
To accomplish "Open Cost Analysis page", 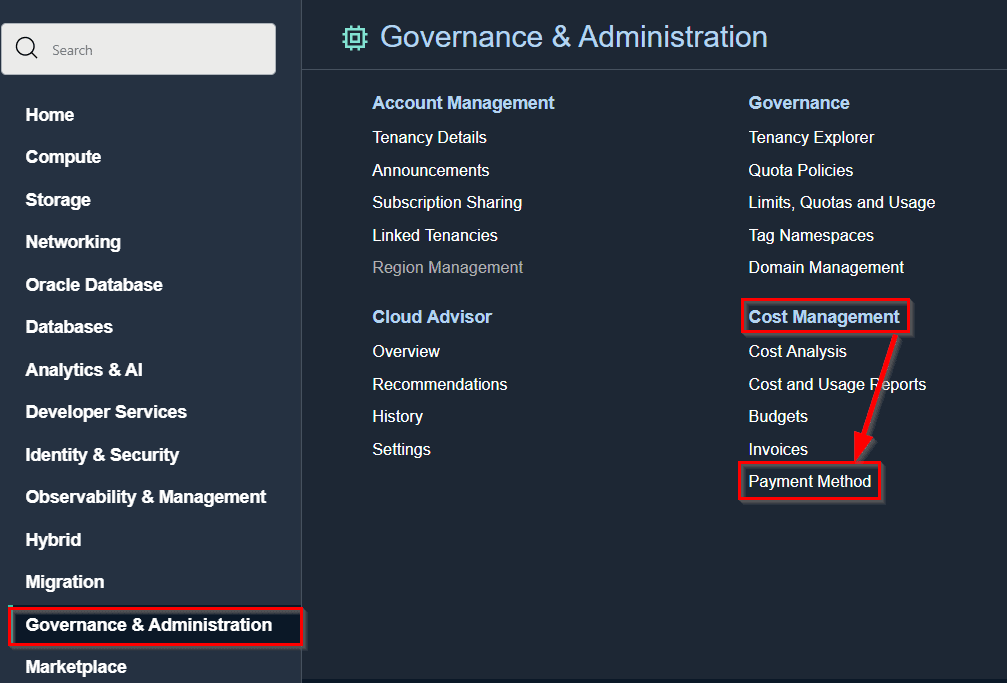I will (797, 352).
